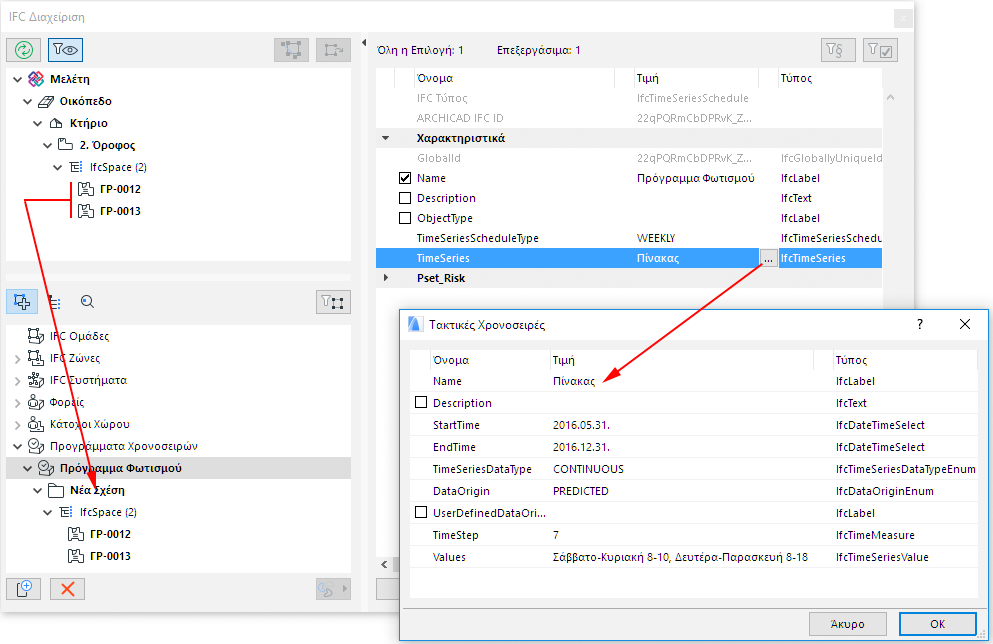The width and height of the screenshot is (993, 644).
Task: Click the Μελέτη project icon
Action: [36, 79]
